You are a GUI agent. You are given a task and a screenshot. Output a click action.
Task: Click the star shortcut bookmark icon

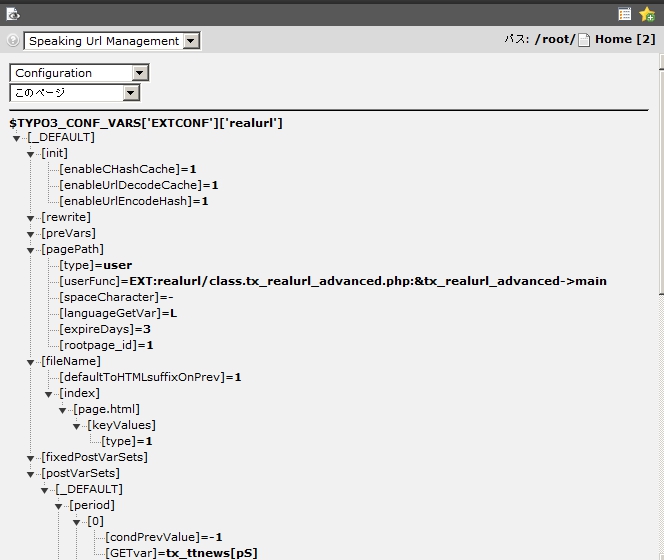click(x=647, y=14)
